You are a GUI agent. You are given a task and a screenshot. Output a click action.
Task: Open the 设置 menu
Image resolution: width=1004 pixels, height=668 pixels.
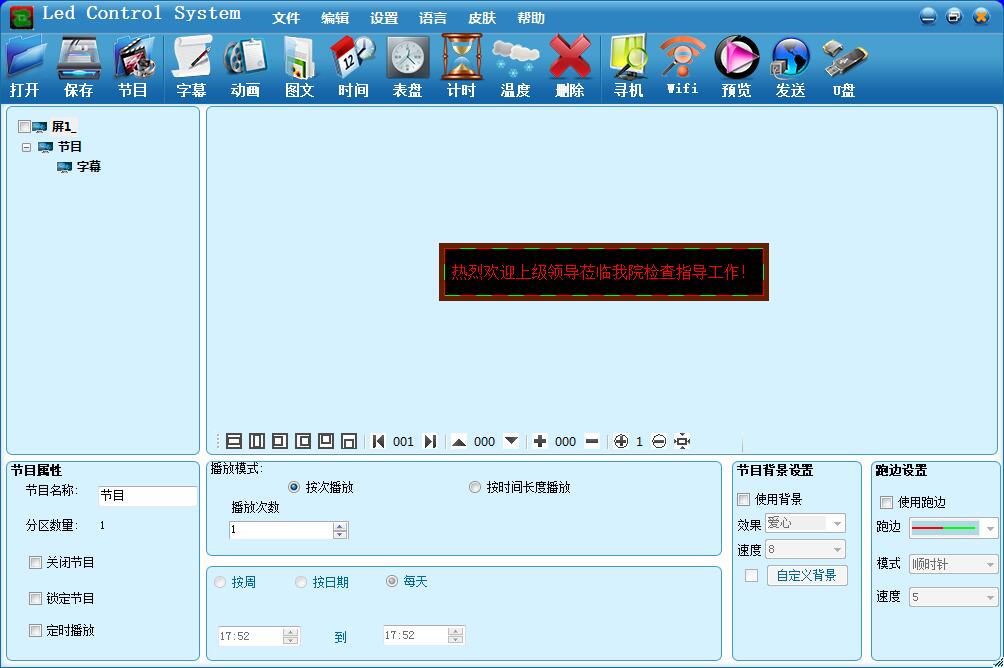point(383,18)
